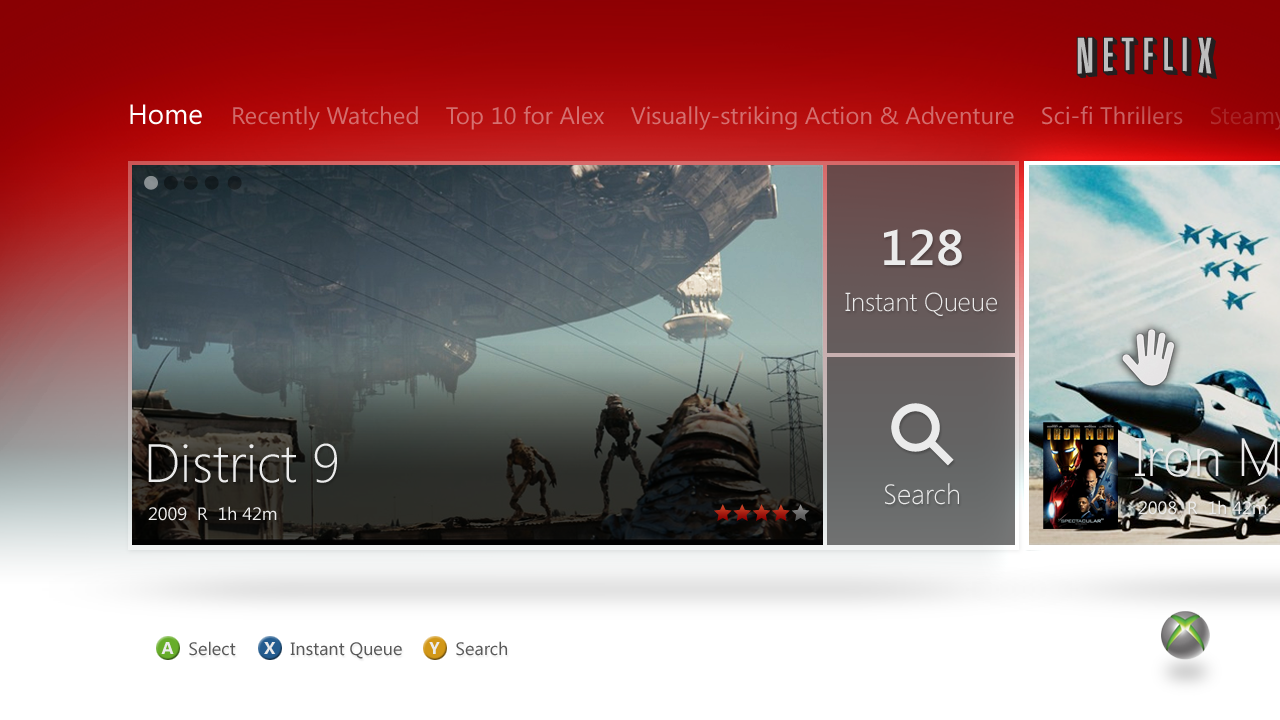Click the green A Select button hint

(196, 649)
